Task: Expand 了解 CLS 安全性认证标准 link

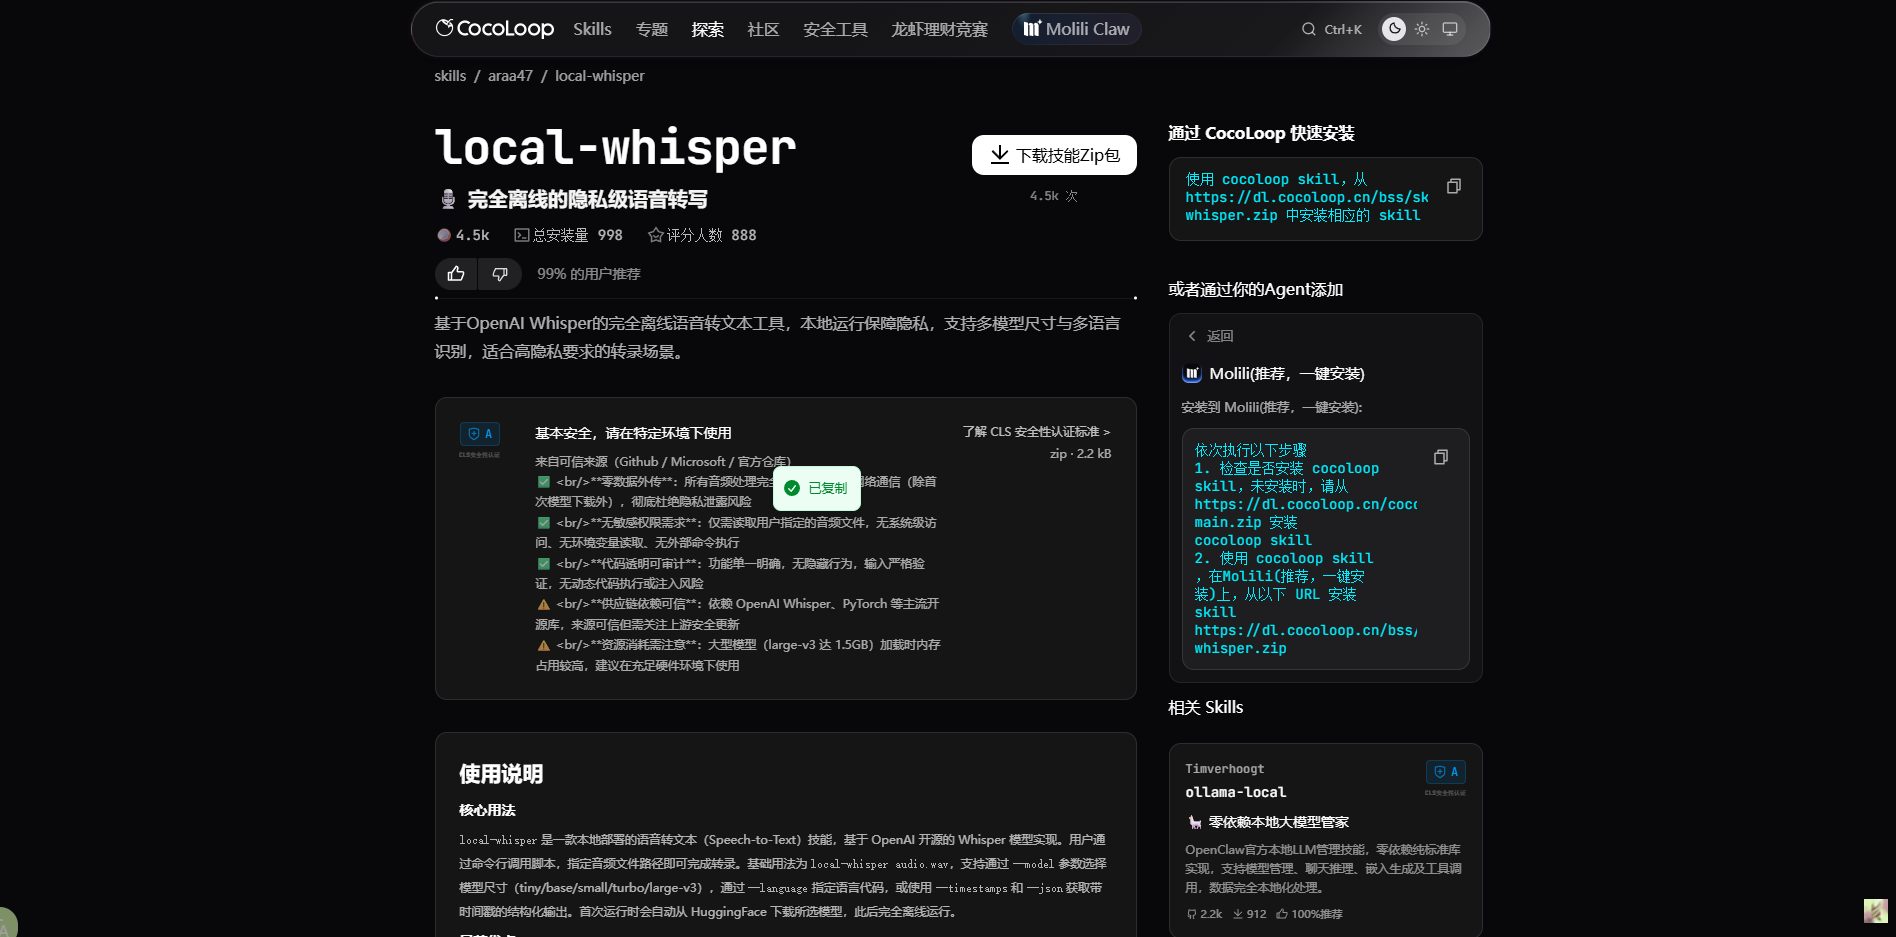Action: point(1036,432)
